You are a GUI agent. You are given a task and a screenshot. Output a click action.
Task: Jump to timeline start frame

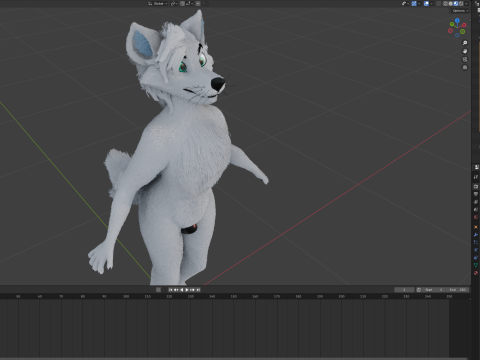170,290
